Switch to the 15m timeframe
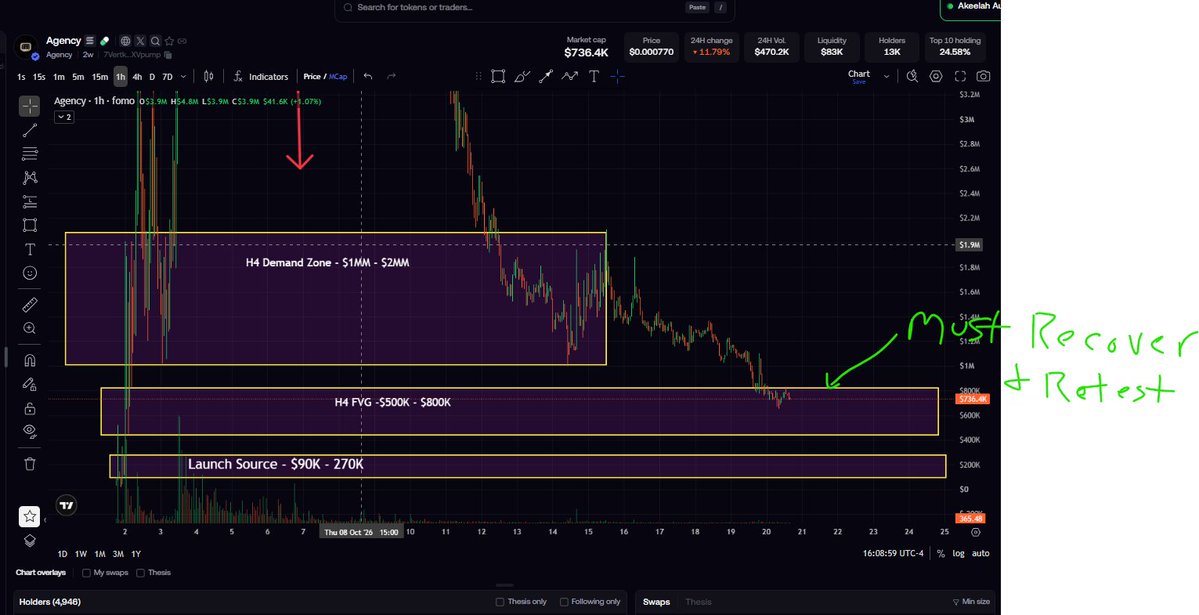 (99, 76)
